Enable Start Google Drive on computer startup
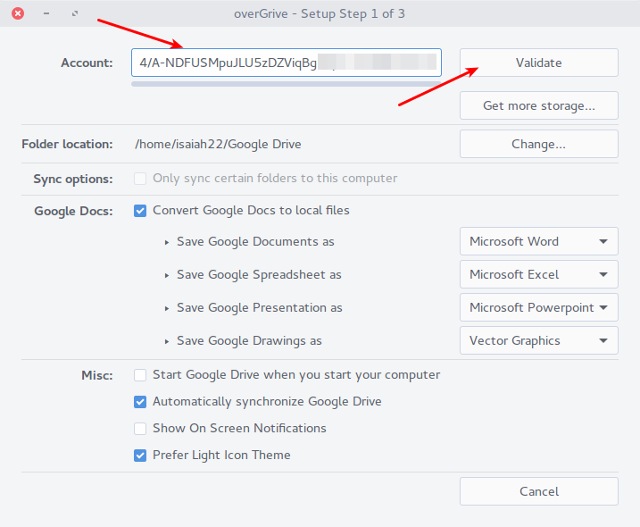This screenshot has width=640, height=527. tap(140, 375)
